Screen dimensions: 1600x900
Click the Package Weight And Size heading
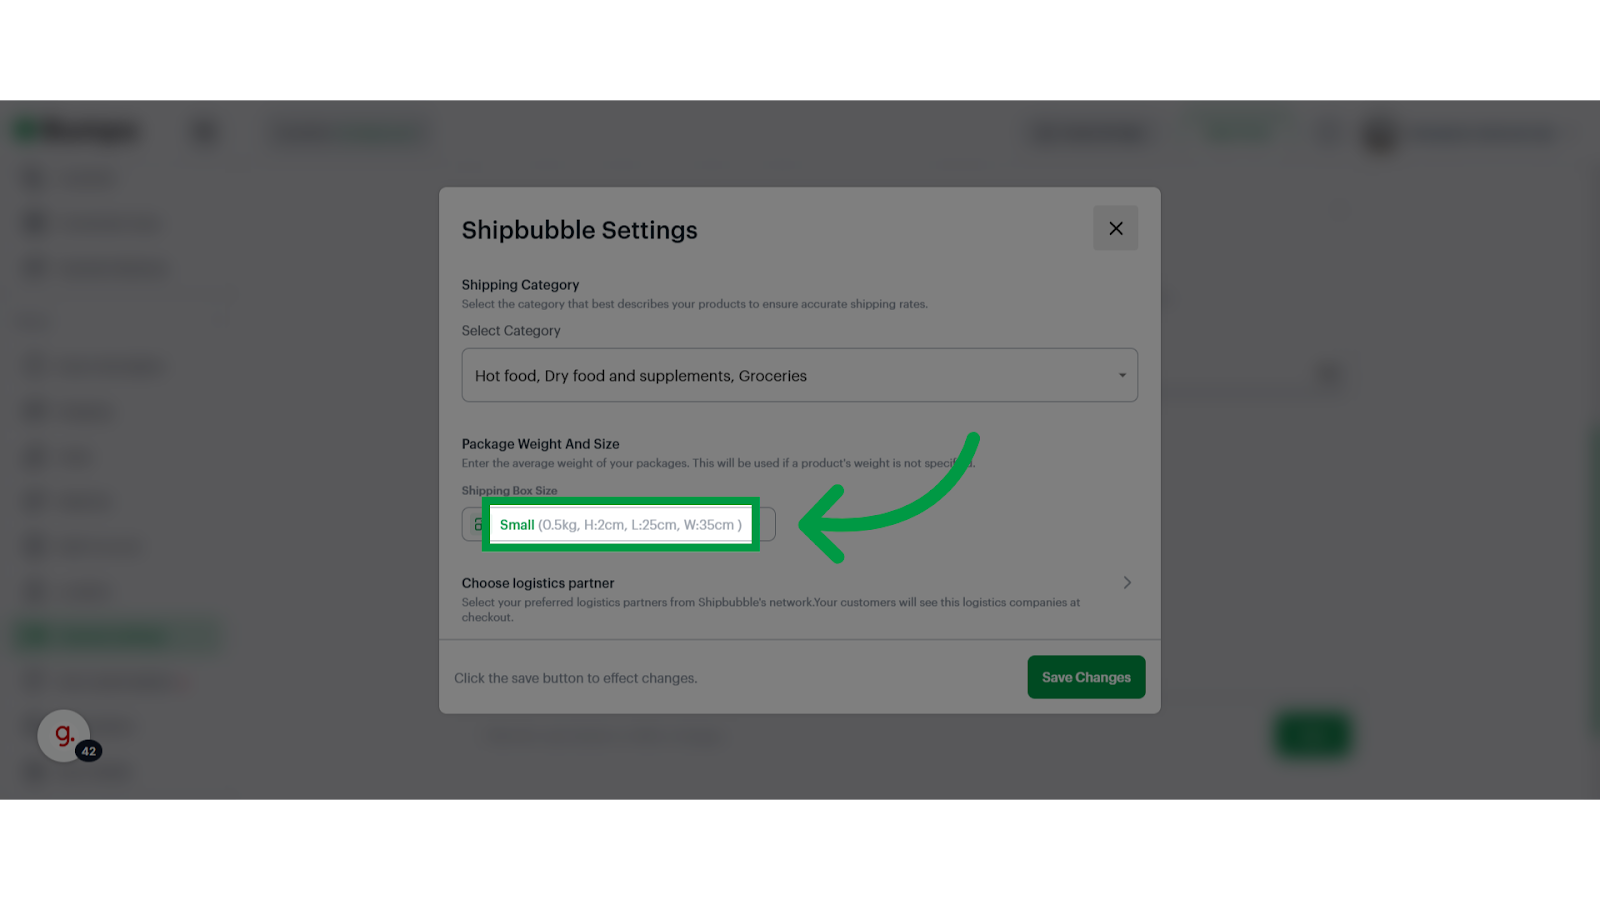coord(540,444)
